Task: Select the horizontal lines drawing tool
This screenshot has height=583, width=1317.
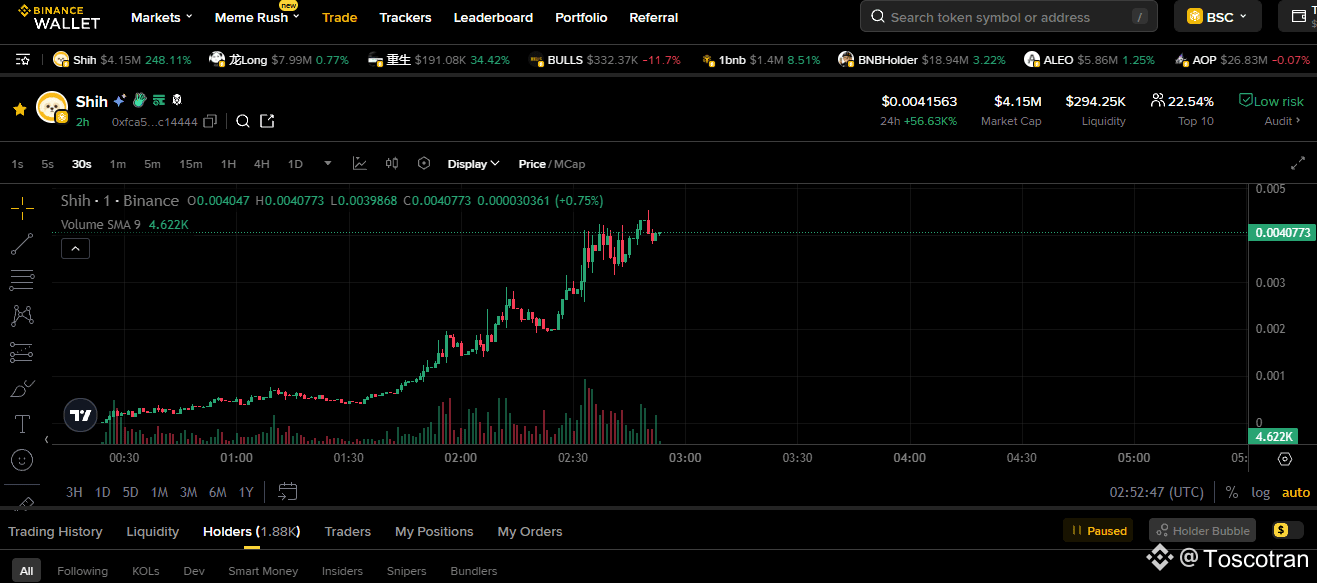Action: pyautogui.click(x=22, y=280)
